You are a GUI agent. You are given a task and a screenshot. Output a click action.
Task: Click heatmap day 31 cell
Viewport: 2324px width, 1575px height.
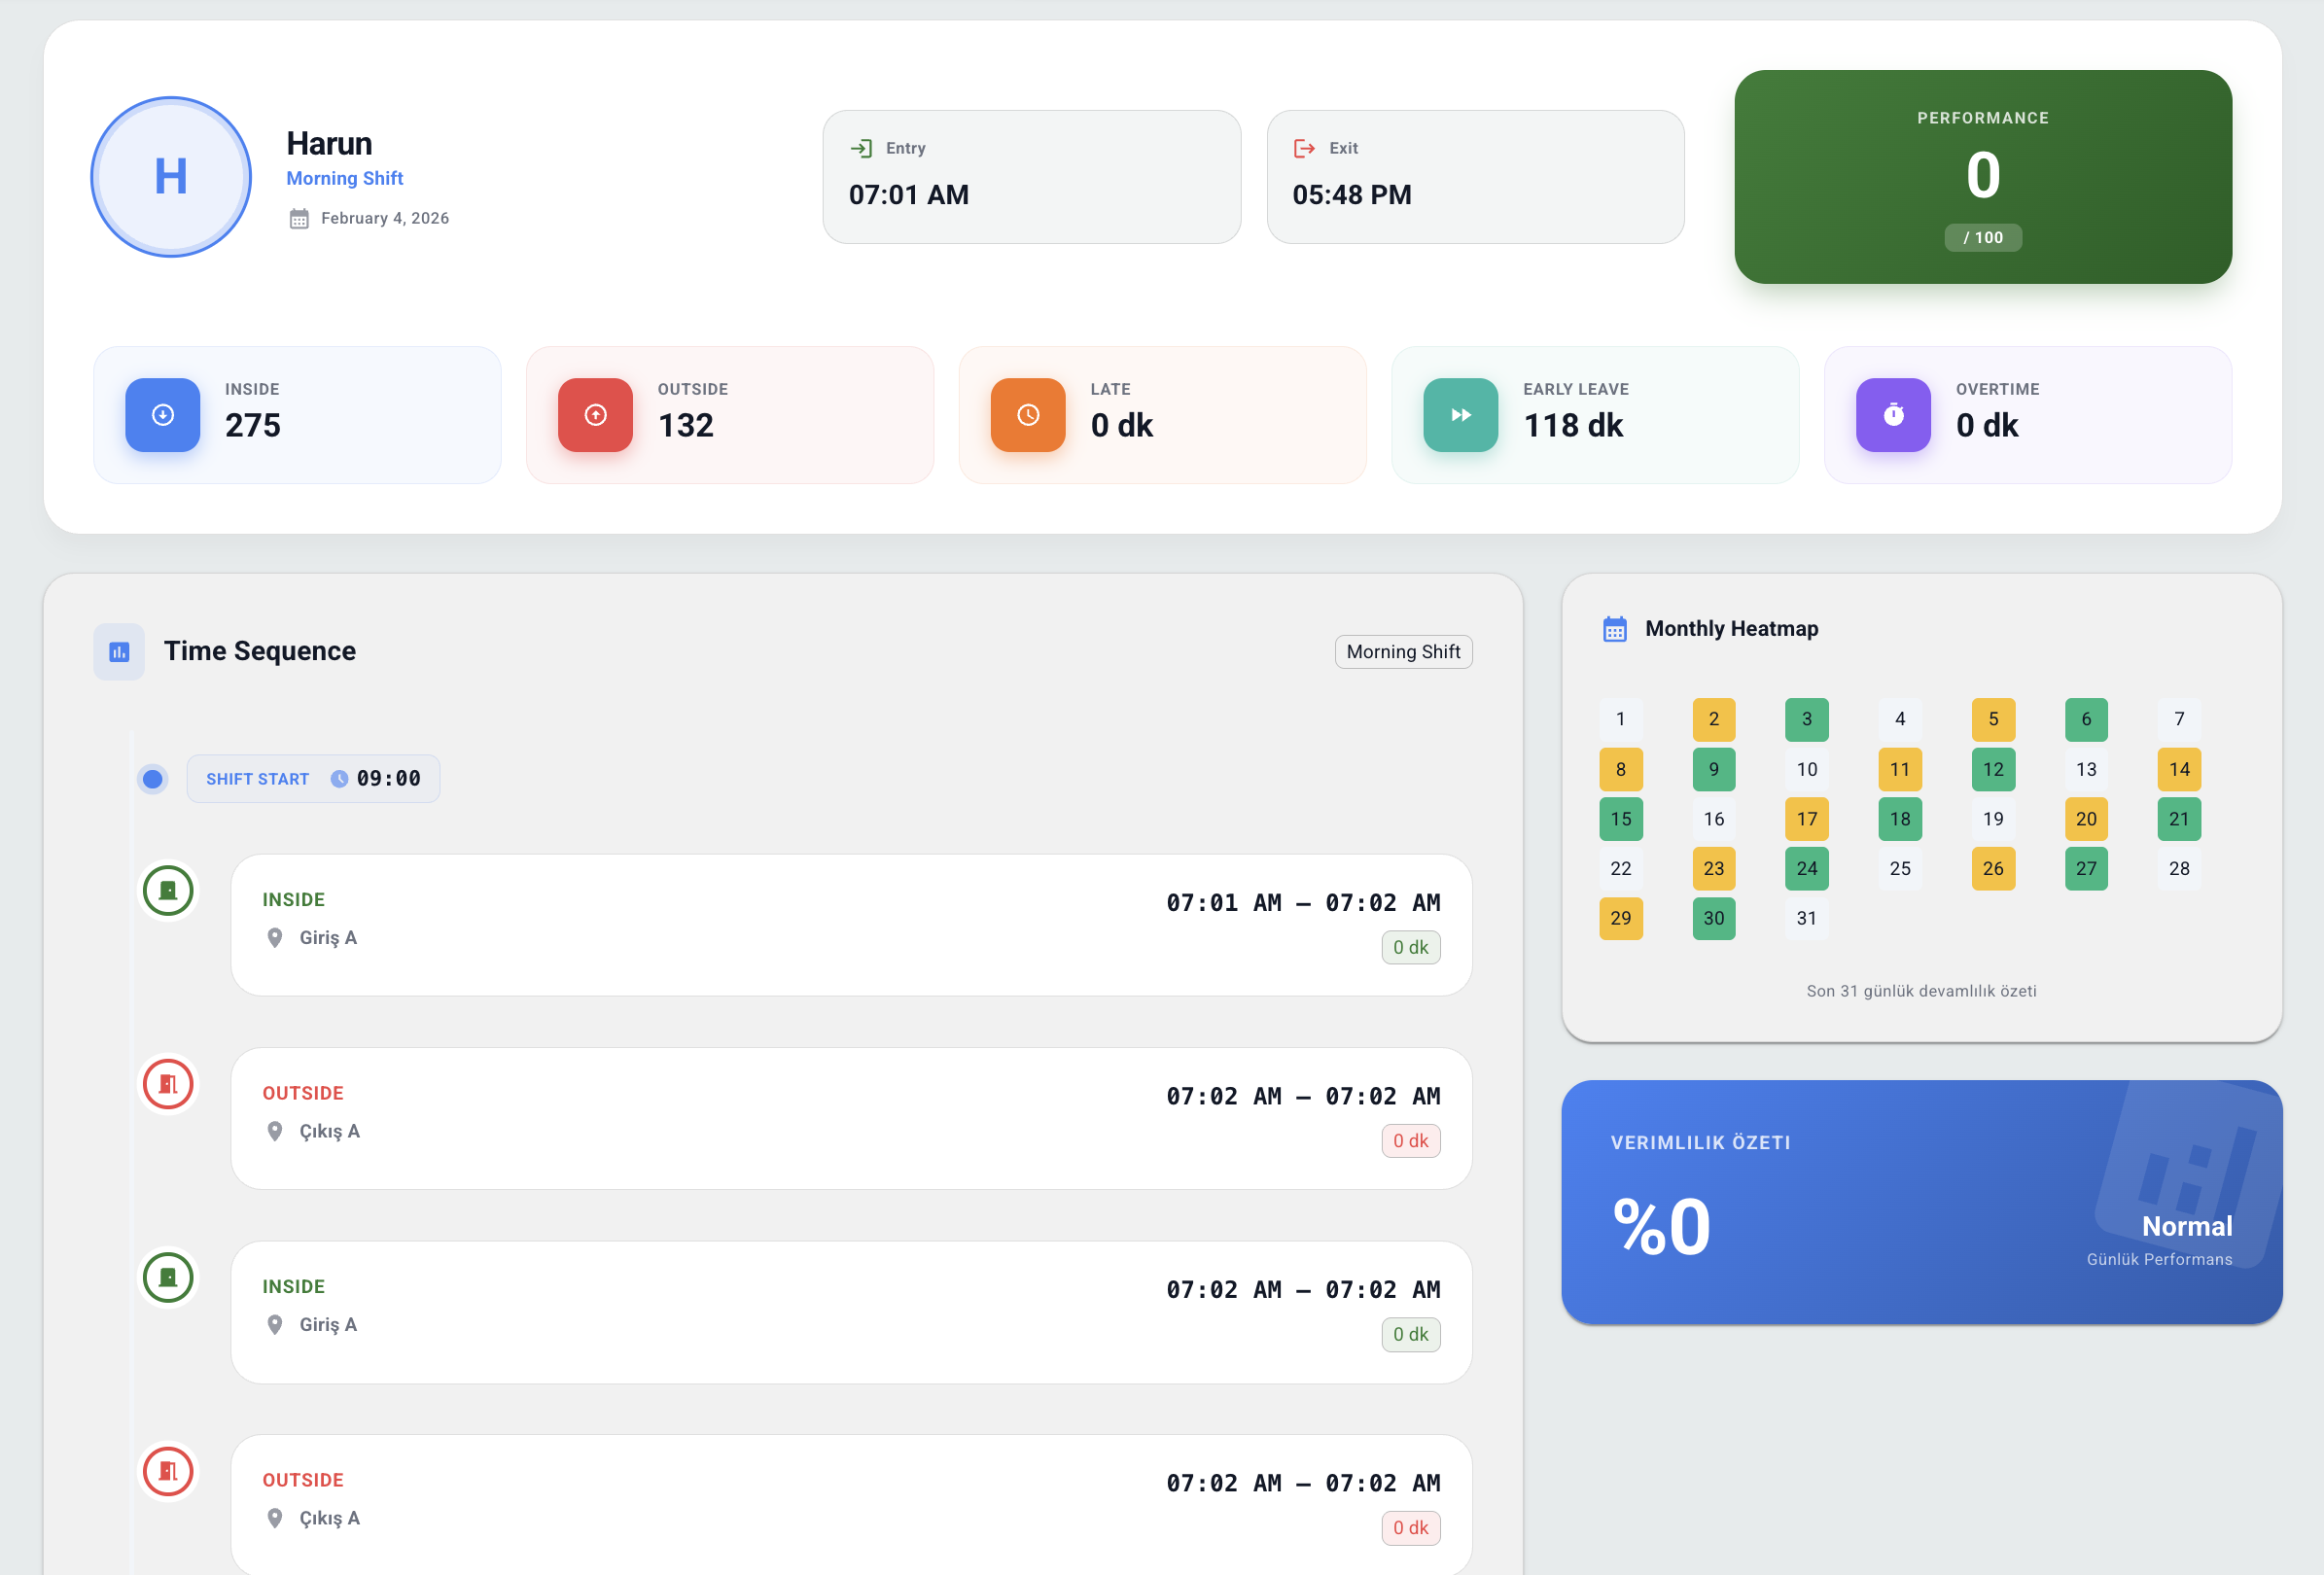tap(1806, 918)
